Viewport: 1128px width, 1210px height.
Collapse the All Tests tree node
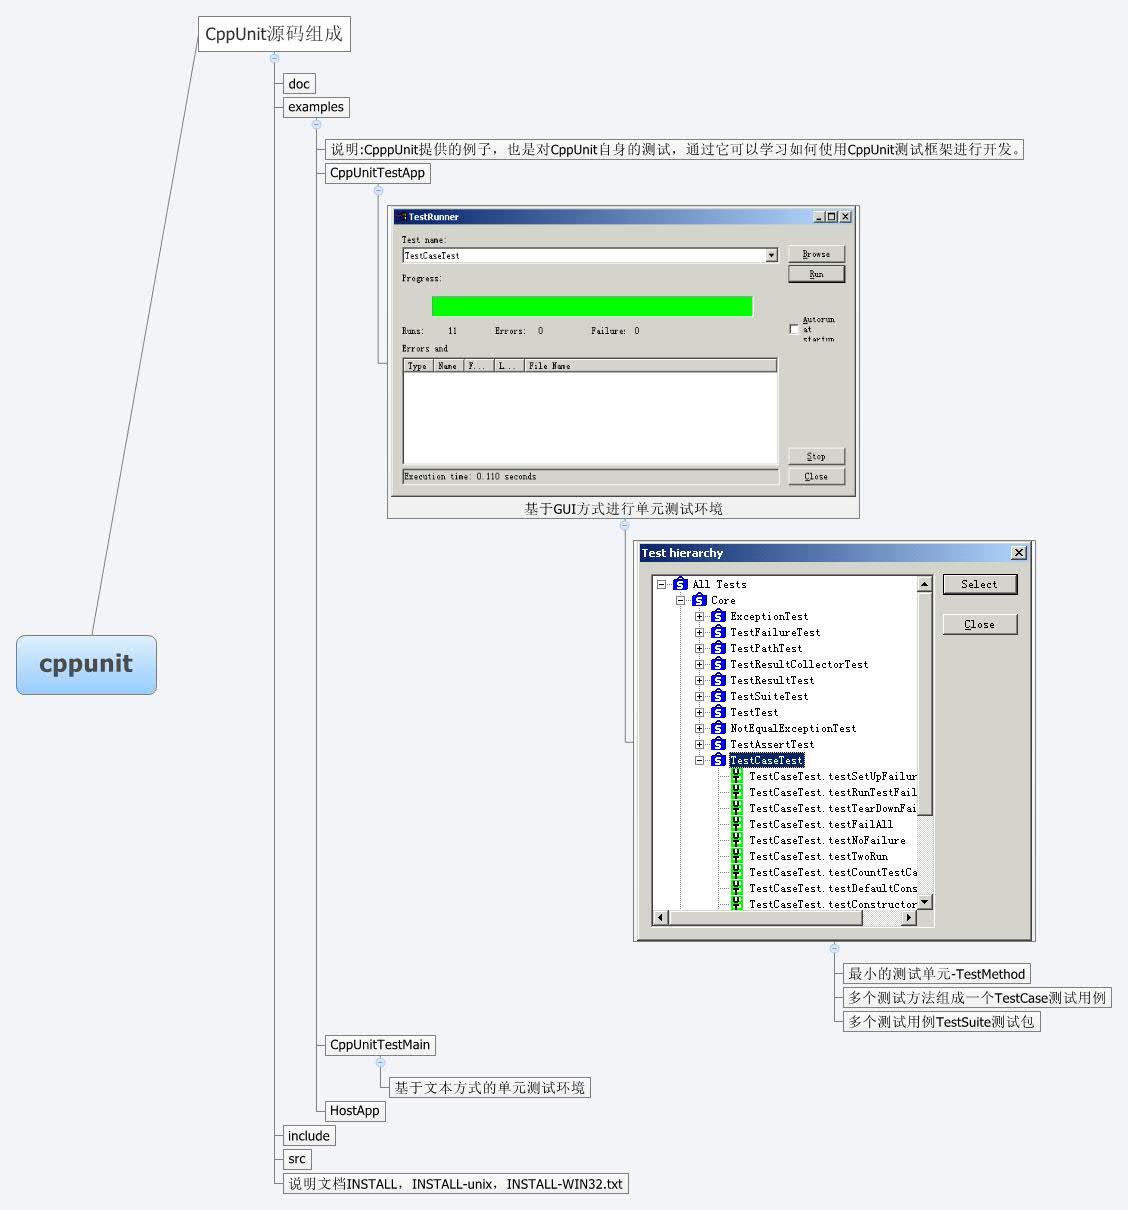point(661,584)
